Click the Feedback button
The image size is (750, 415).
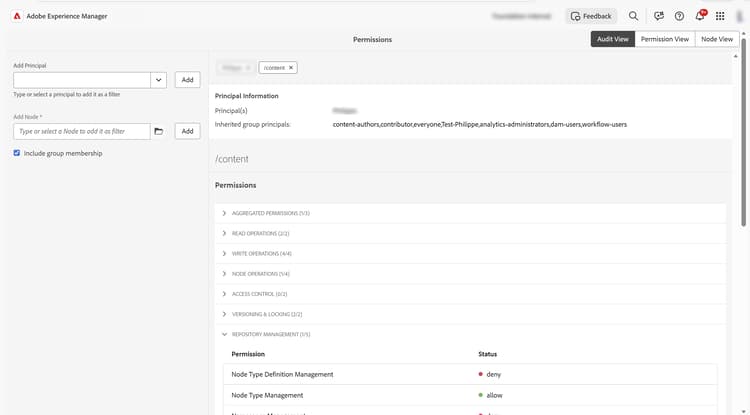point(591,16)
